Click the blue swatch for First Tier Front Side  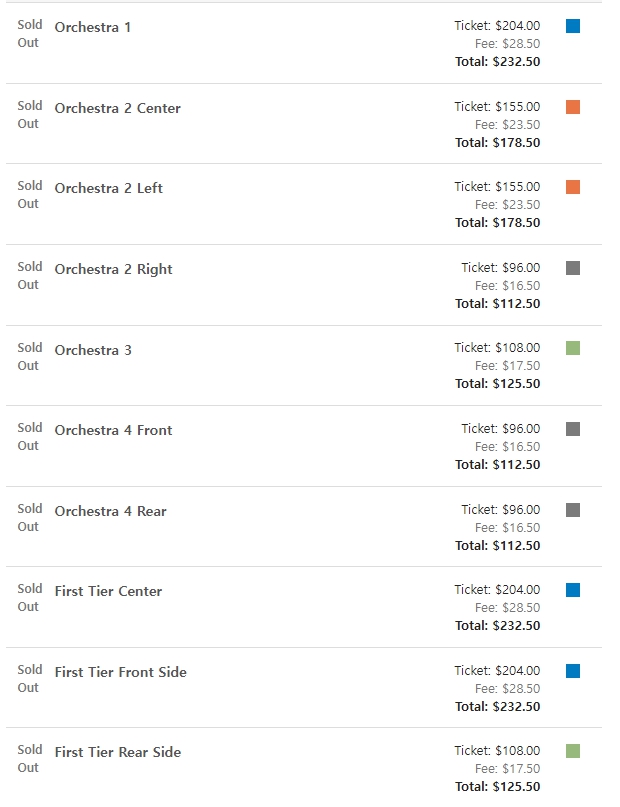(x=573, y=671)
